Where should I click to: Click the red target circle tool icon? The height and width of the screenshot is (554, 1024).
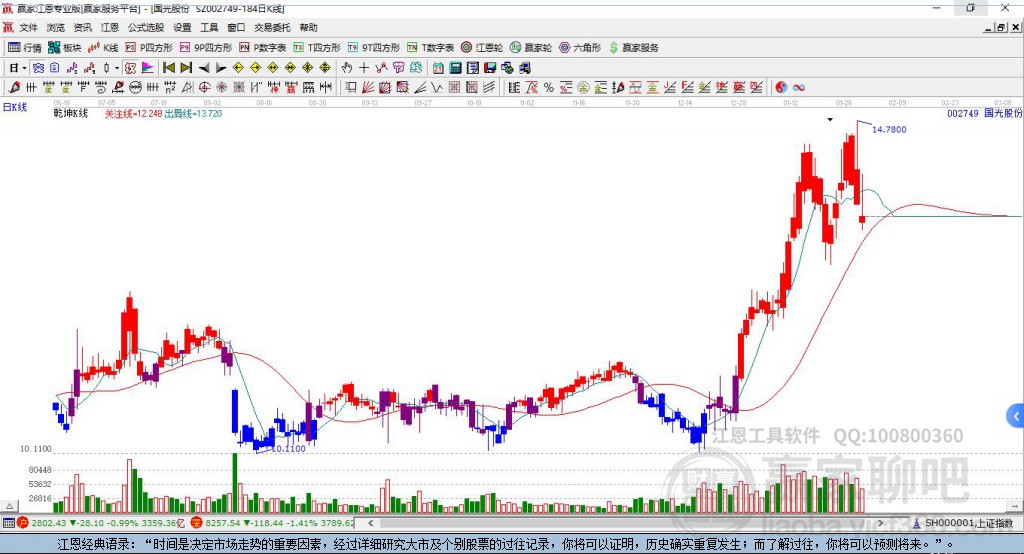tap(204, 88)
